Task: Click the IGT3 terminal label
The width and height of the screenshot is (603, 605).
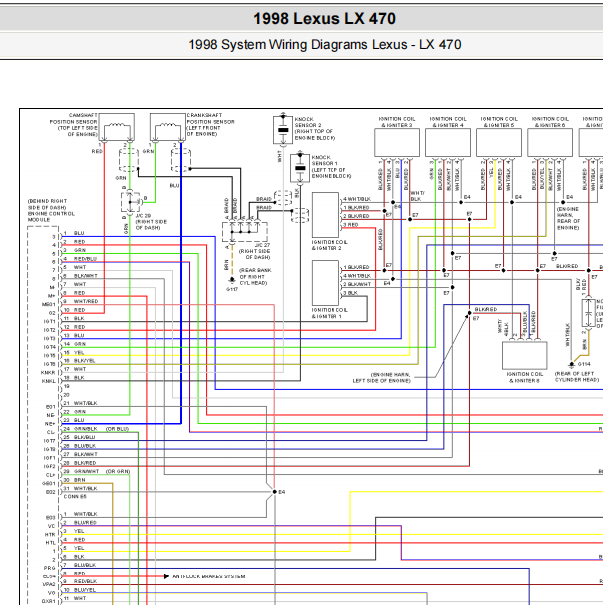Action: coord(49,338)
